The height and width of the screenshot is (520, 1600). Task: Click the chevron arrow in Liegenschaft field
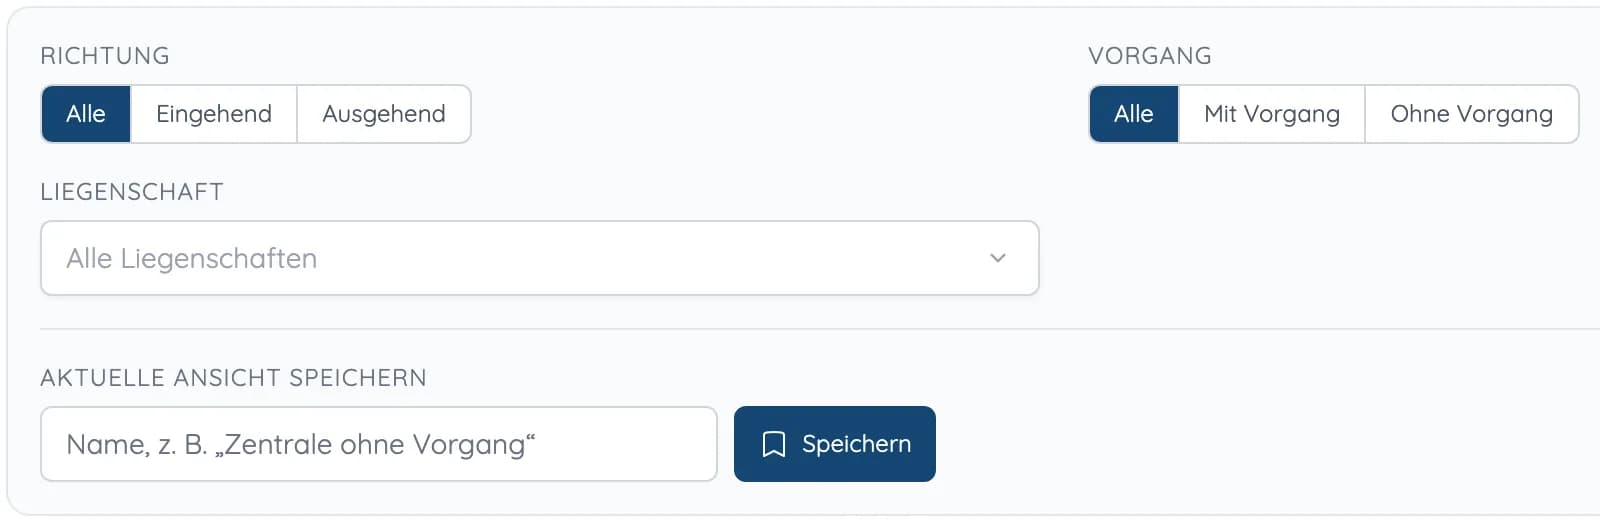coord(997,258)
